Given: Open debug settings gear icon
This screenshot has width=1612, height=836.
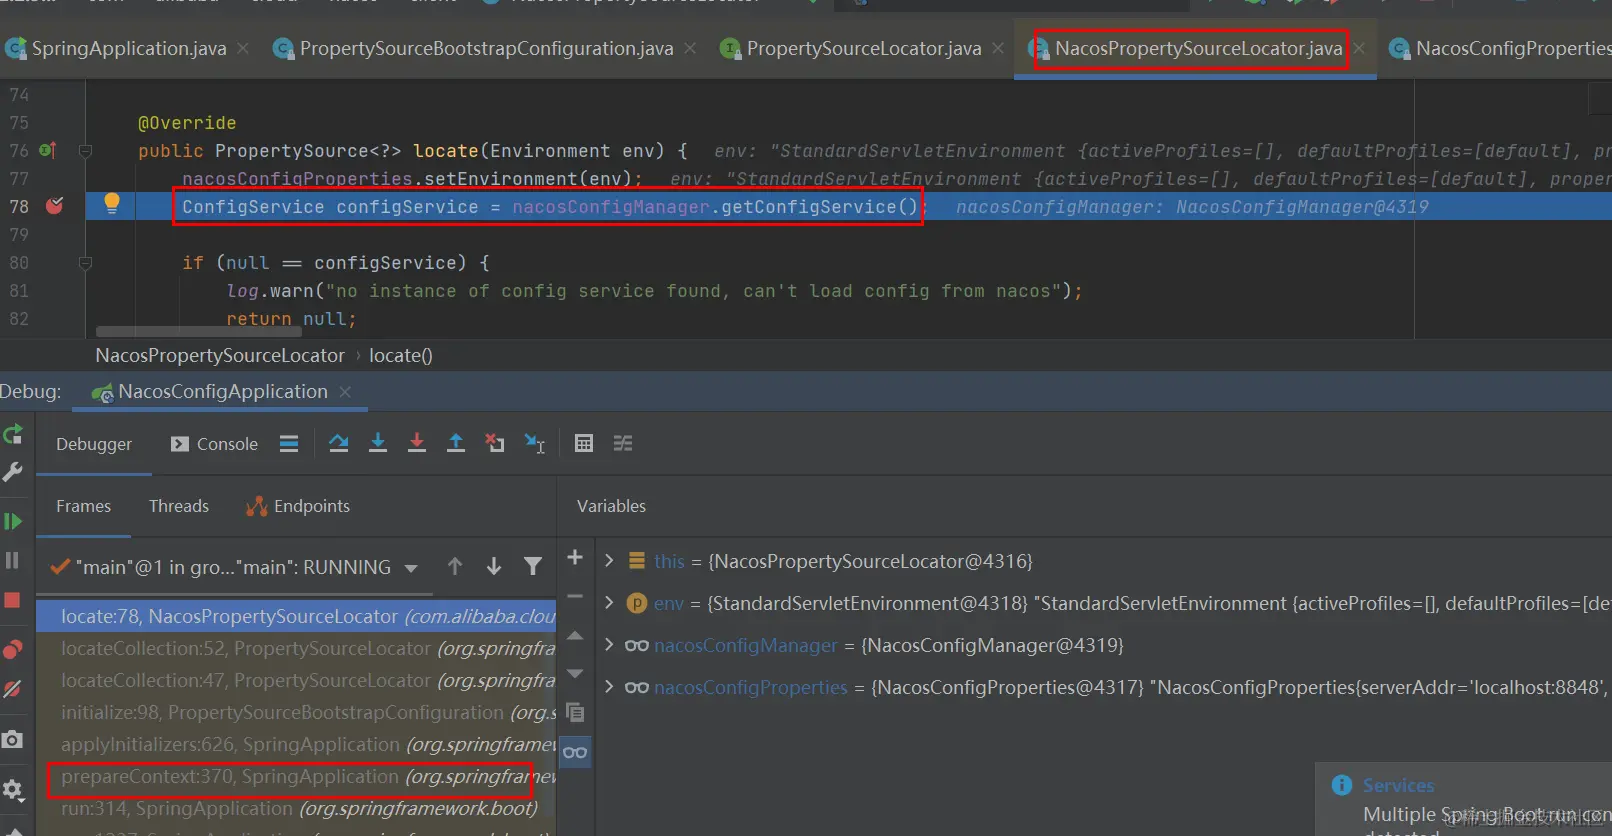Looking at the screenshot, I should [x=13, y=791].
